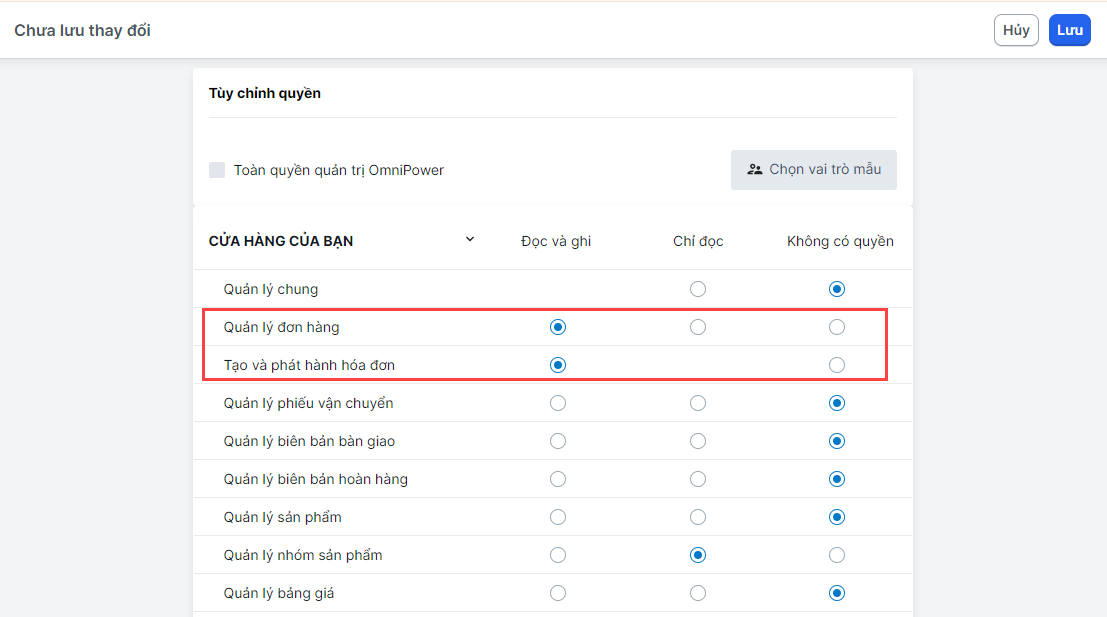1107x617 pixels.
Task: Select Không có quyền for Quản lý đơn hàng
Action: point(837,327)
